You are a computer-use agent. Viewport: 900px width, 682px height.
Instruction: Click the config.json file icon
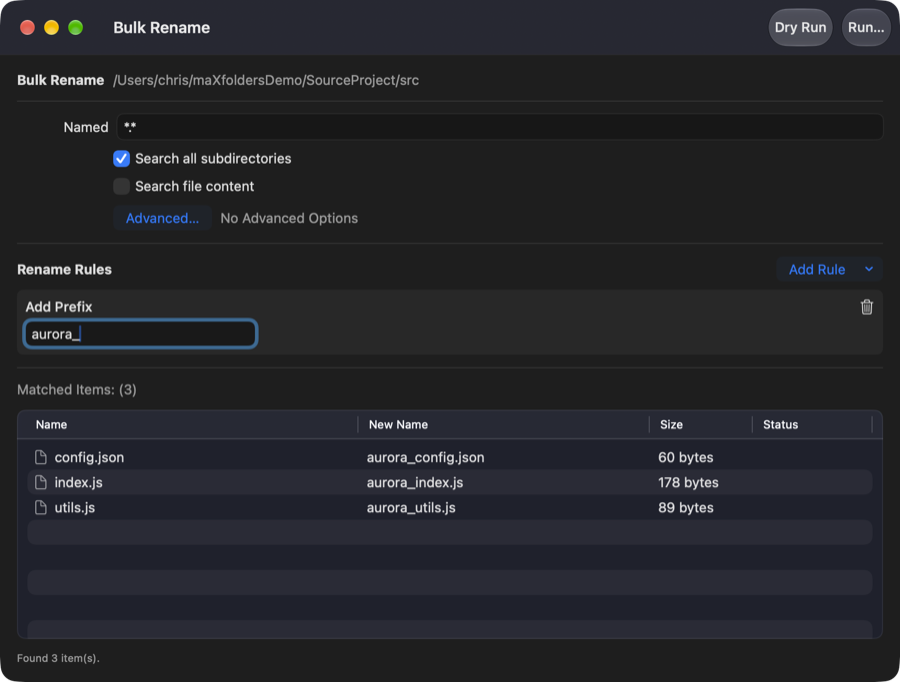[x=41, y=457]
